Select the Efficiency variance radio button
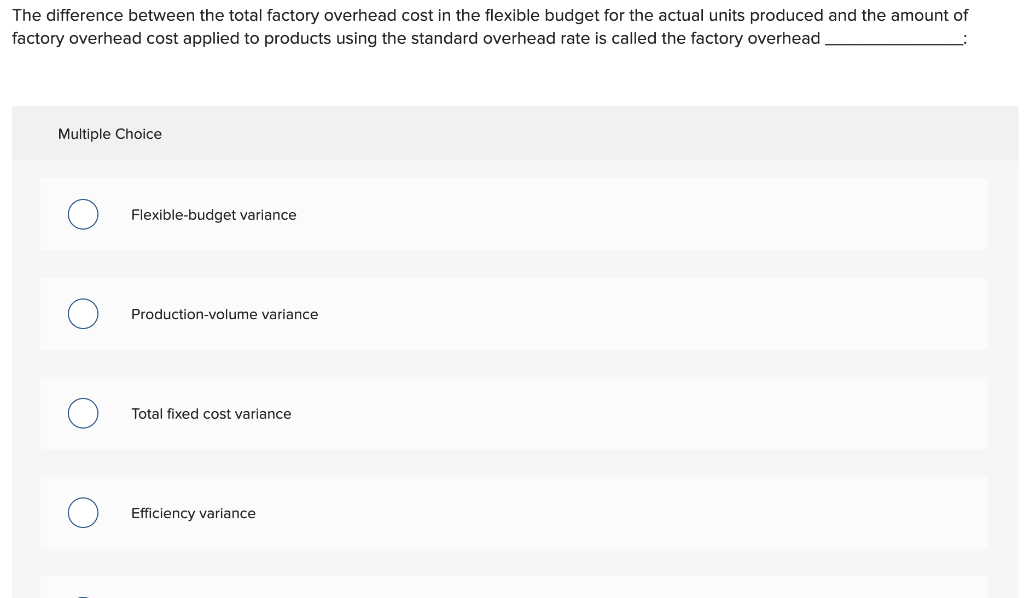This screenshot has width=1024, height=598. [83, 512]
